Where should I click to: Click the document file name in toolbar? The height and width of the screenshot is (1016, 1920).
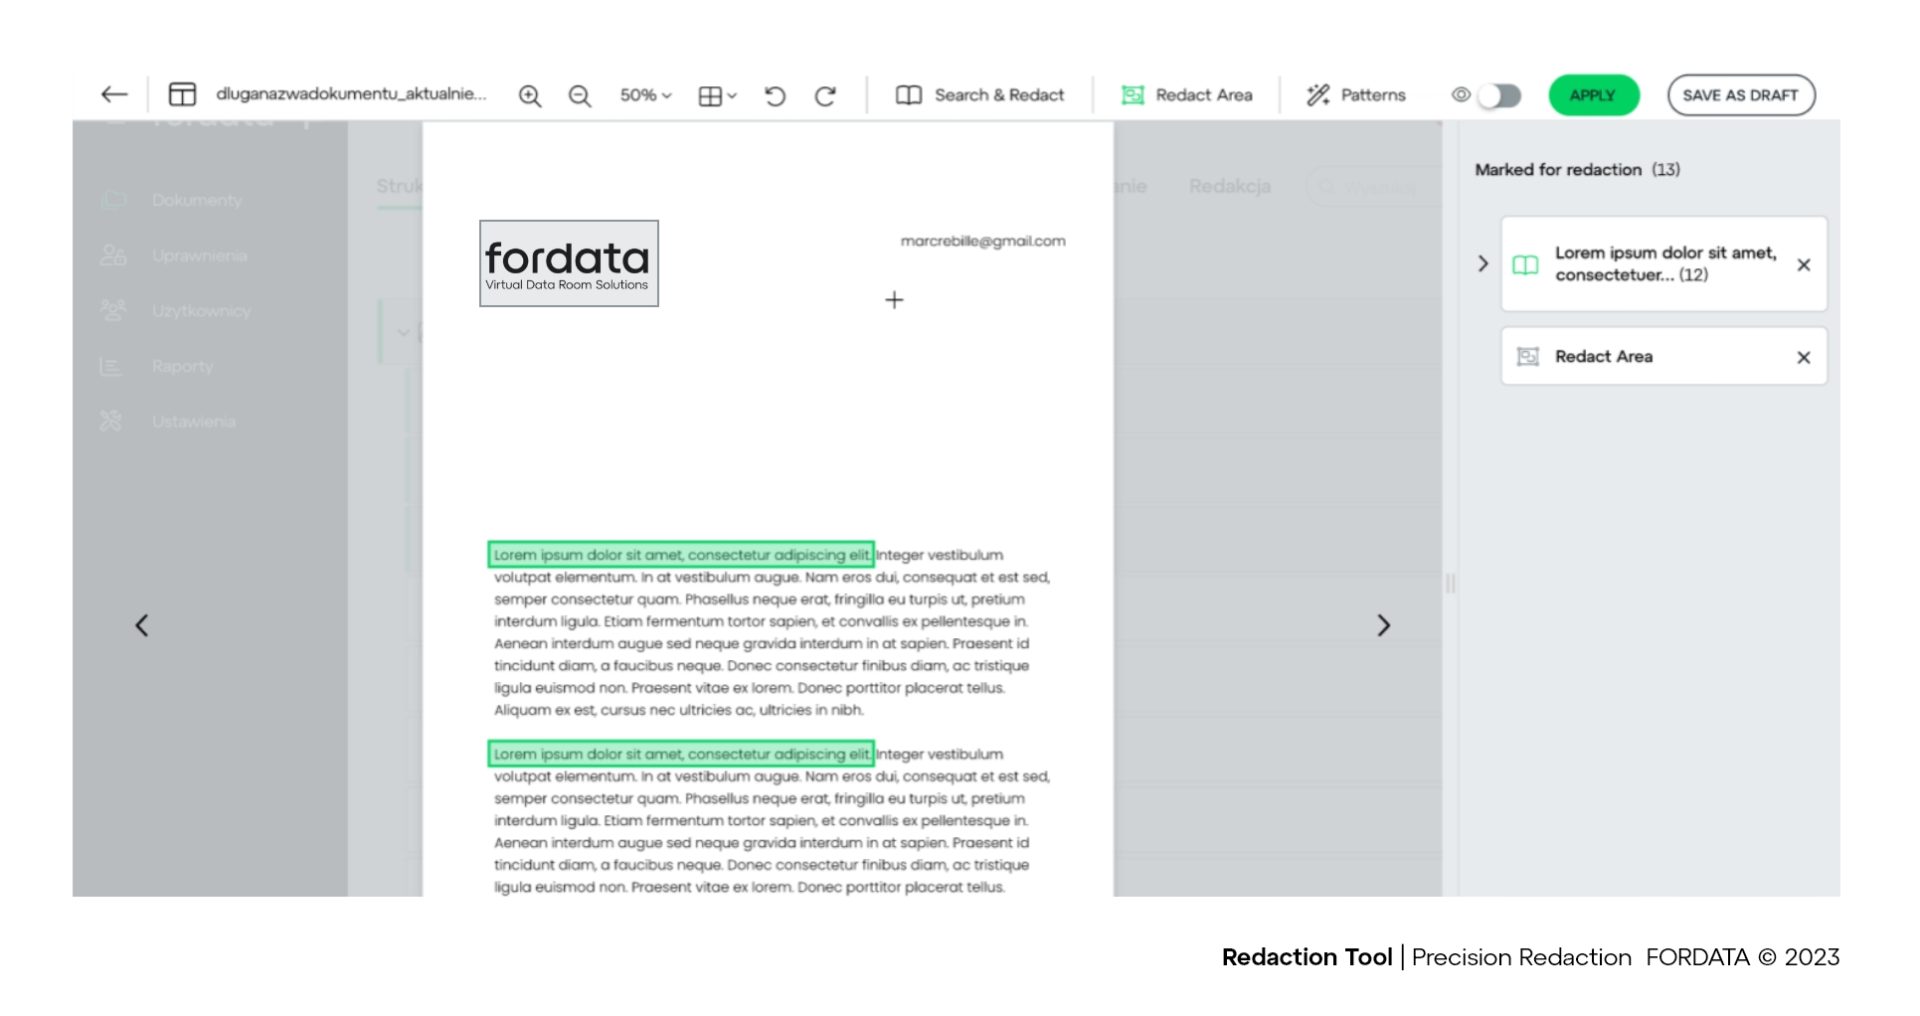(x=351, y=94)
